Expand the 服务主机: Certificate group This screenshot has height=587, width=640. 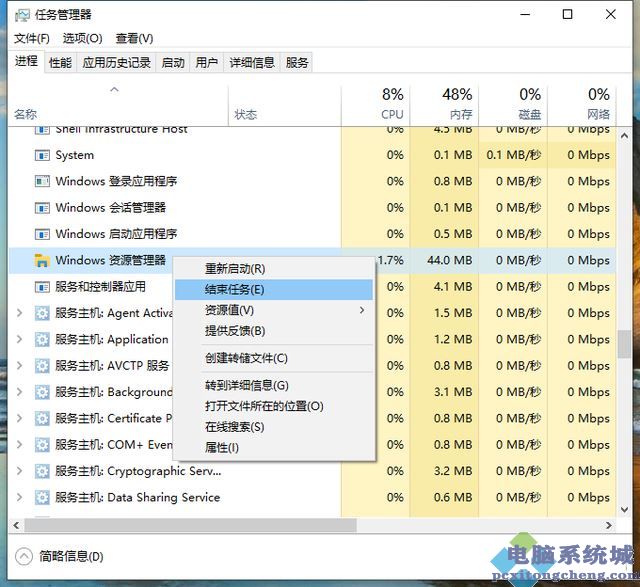click(19, 418)
